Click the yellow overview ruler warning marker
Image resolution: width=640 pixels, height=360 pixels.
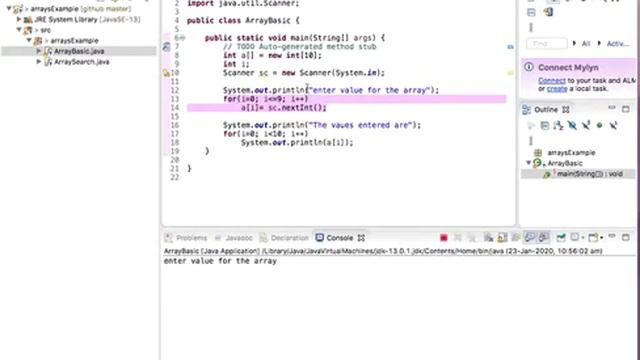tap(510, 73)
